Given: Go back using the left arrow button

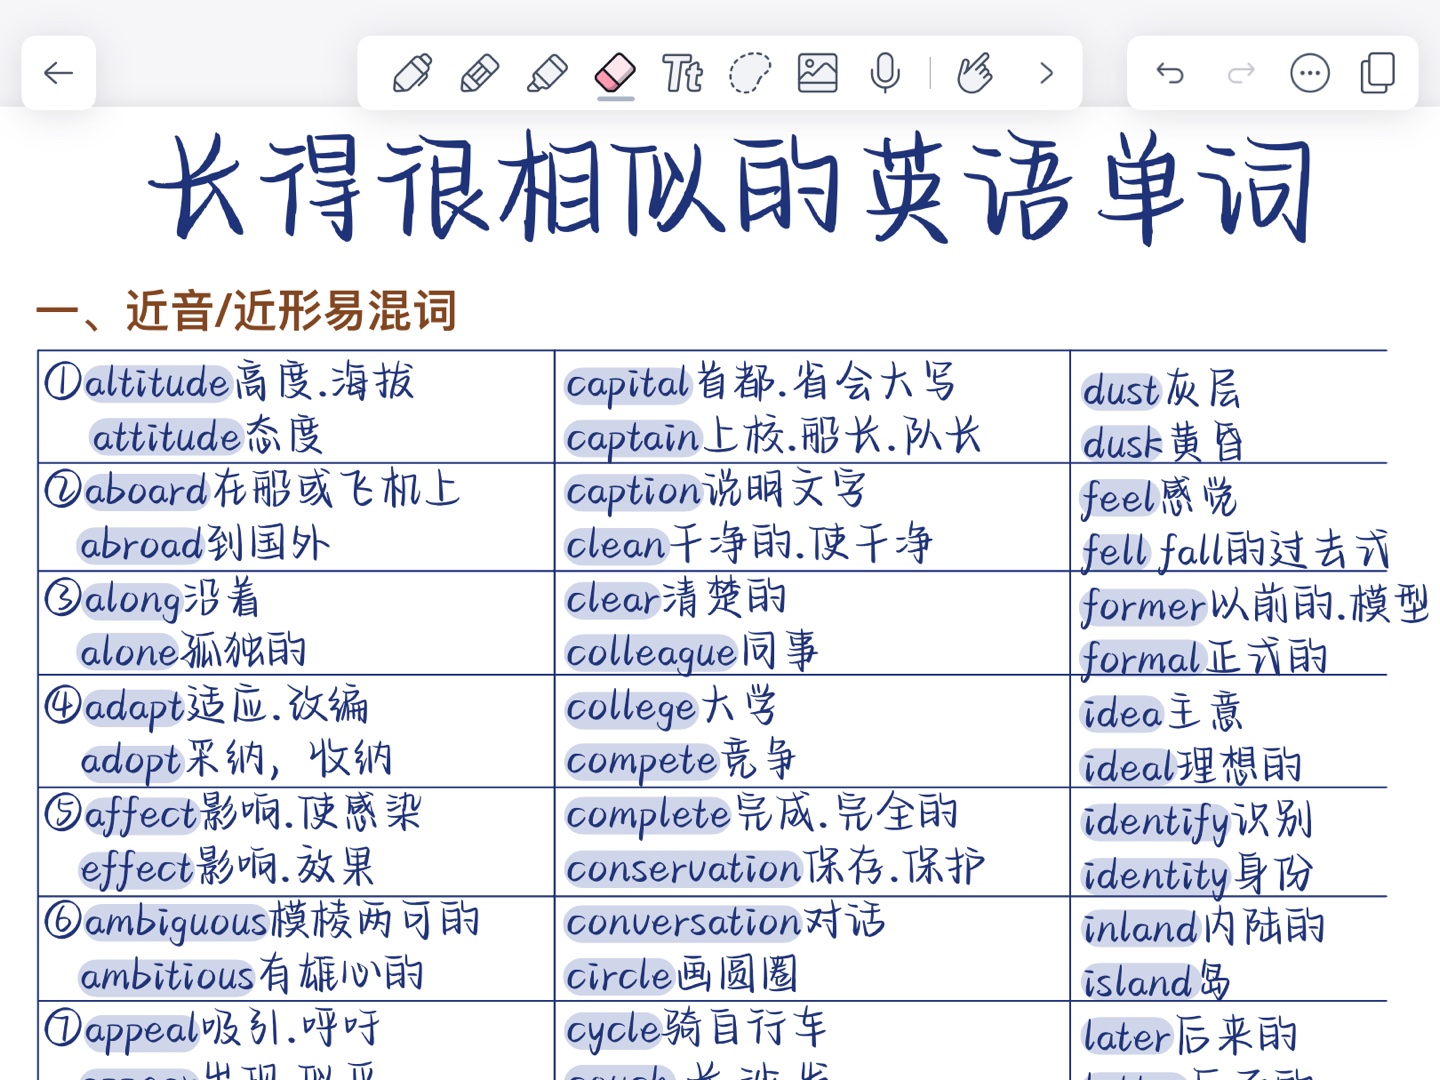Looking at the screenshot, I should coord(59,73).
